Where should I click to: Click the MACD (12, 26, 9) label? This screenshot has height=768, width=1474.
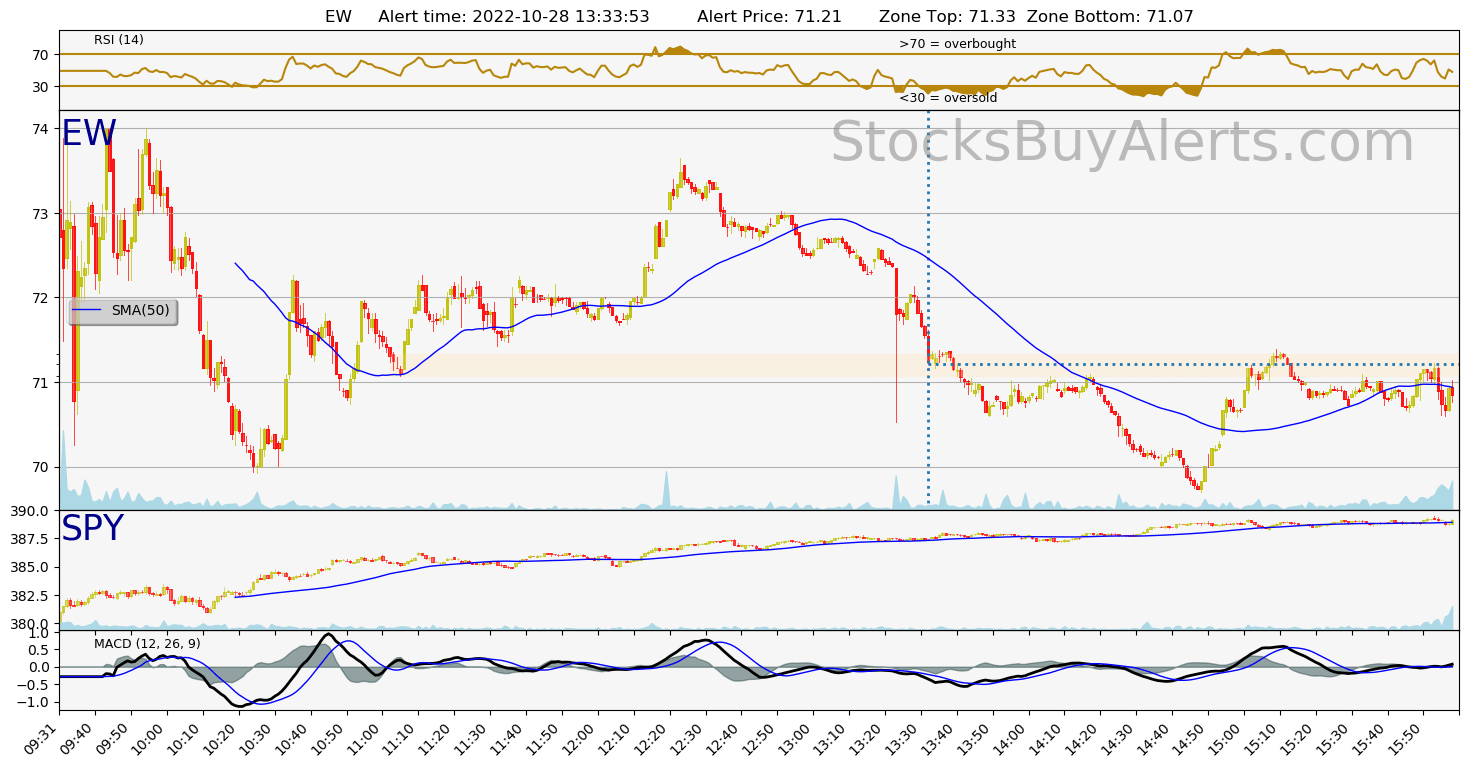point(147,644)
